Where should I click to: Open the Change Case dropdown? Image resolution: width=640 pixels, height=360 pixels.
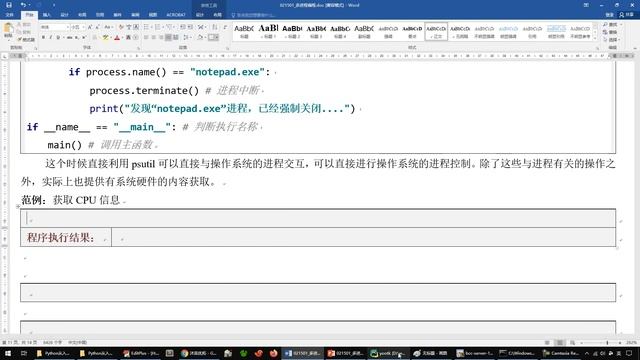[108, 27]
